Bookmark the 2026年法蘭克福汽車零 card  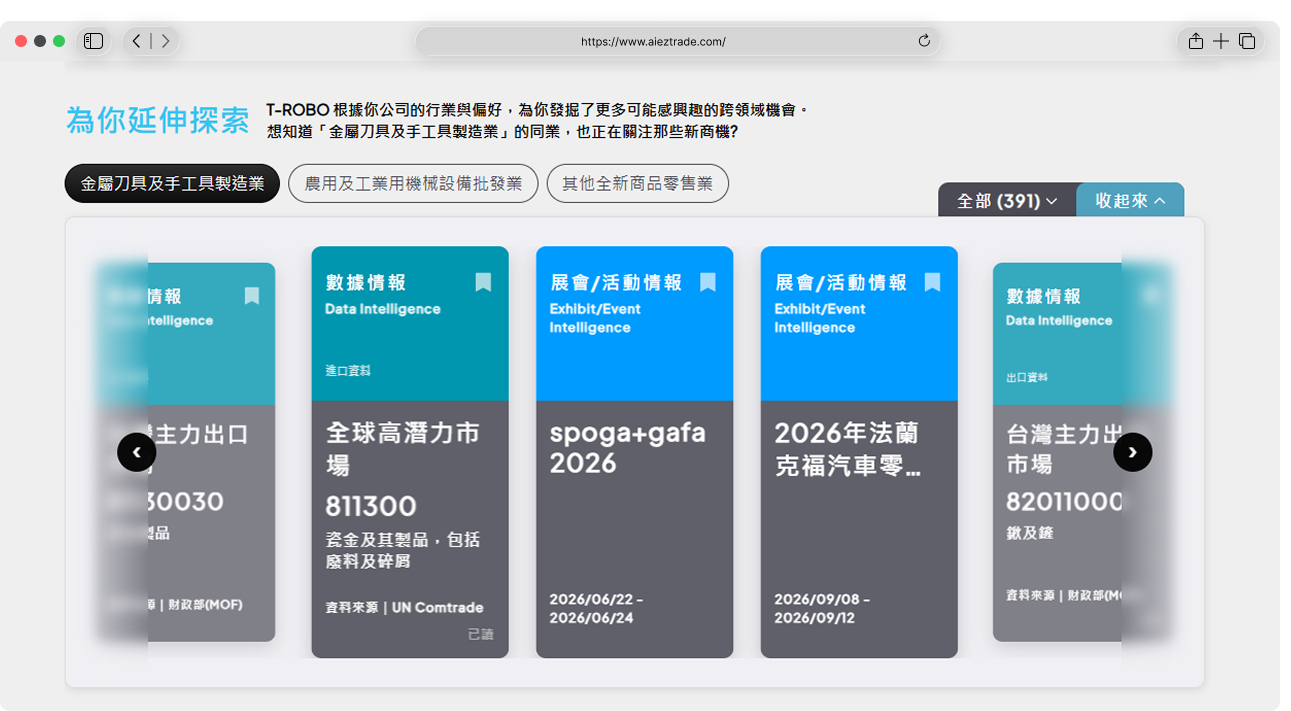click(932, 282)
